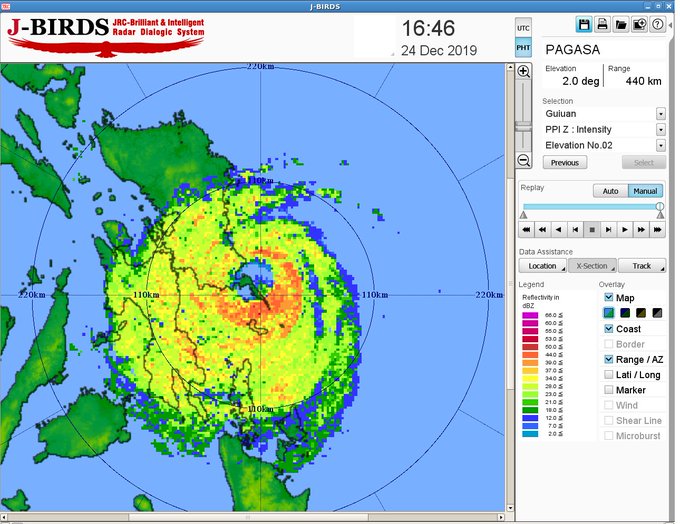Enable the Lati / Long overlay checkbox

(609, 374)
